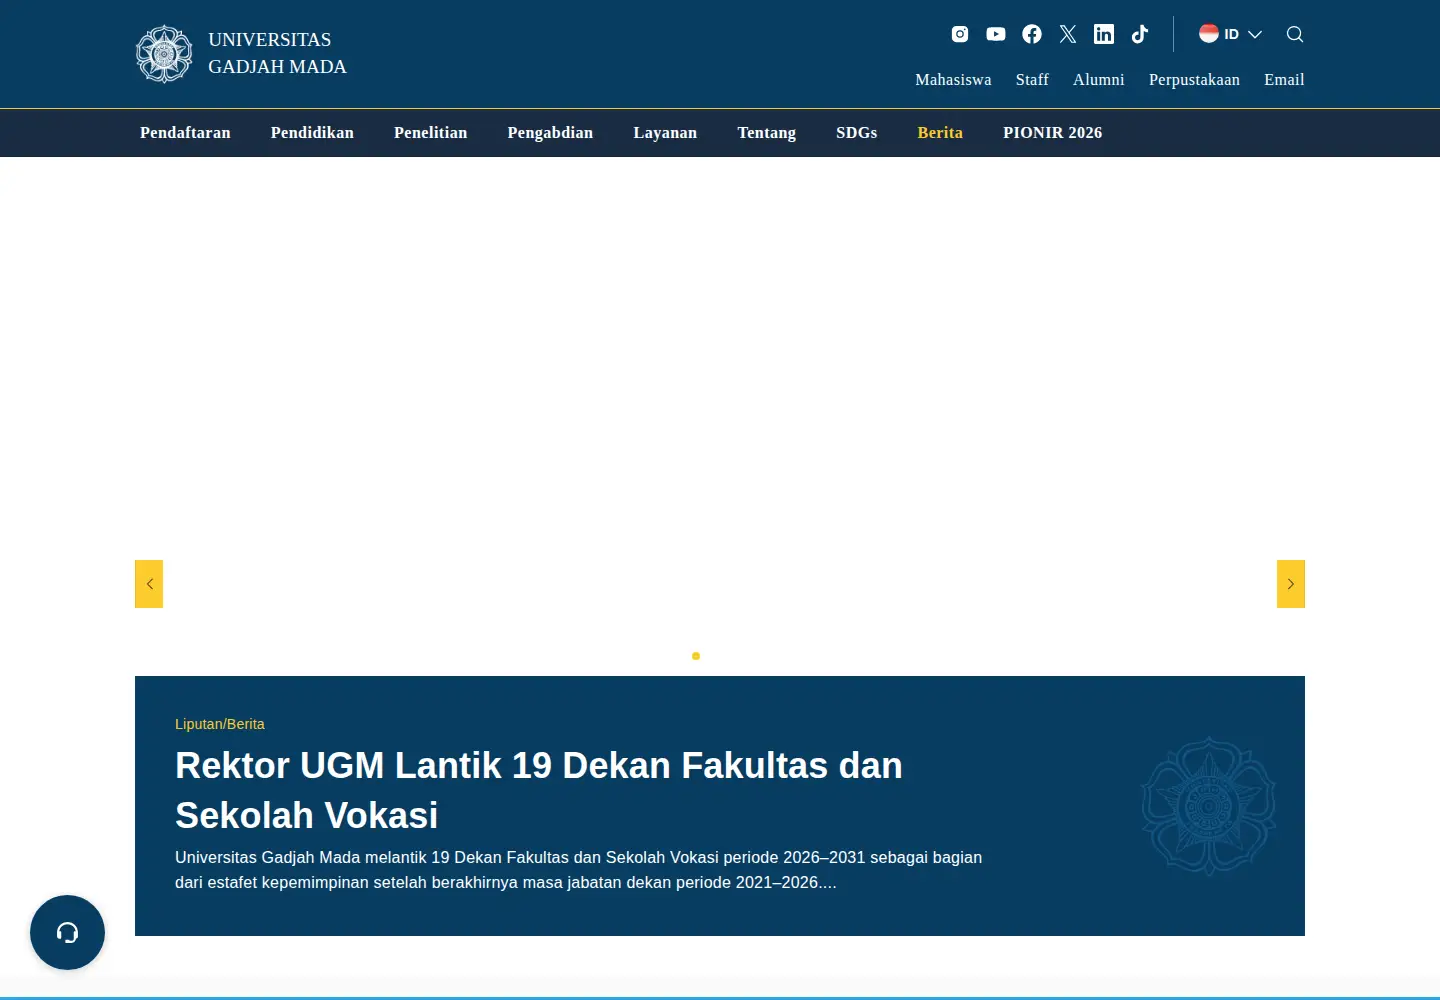Open the Tentang menu
Screen dimensions: 1440x1000
coord(767,133)
